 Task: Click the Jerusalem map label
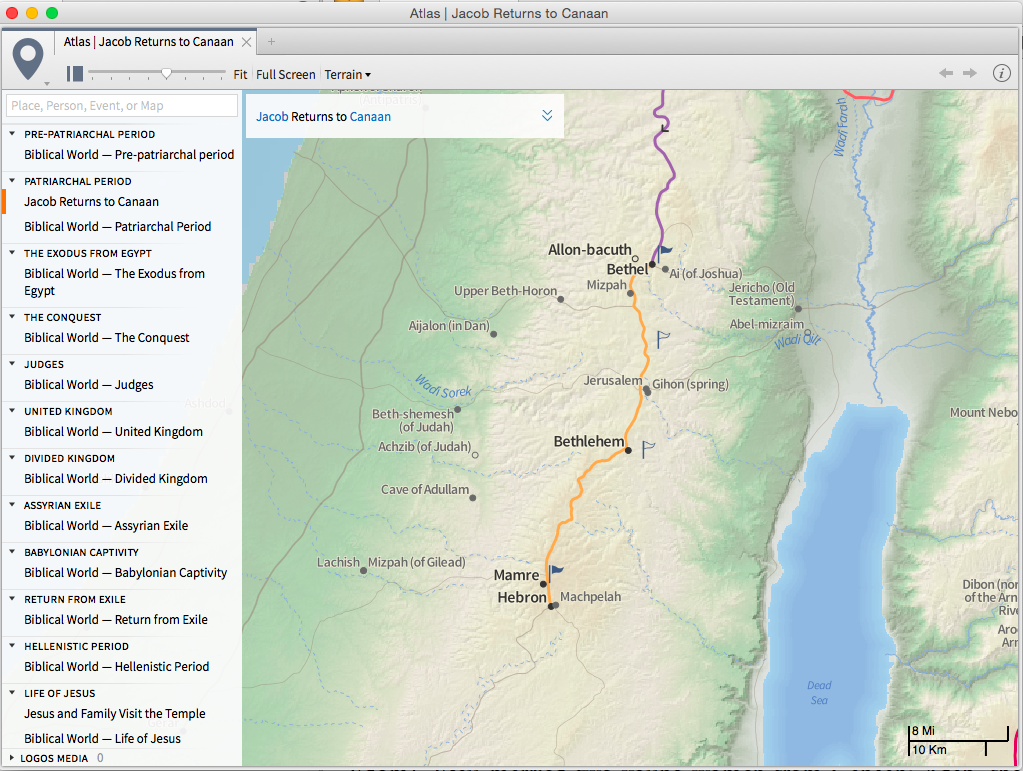[612, 380]
